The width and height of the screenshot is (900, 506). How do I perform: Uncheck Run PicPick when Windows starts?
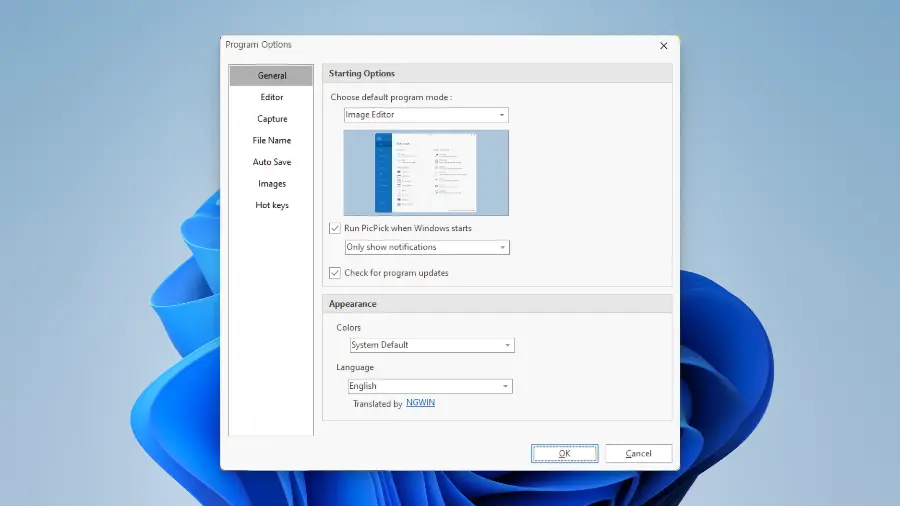coord(335,228)
